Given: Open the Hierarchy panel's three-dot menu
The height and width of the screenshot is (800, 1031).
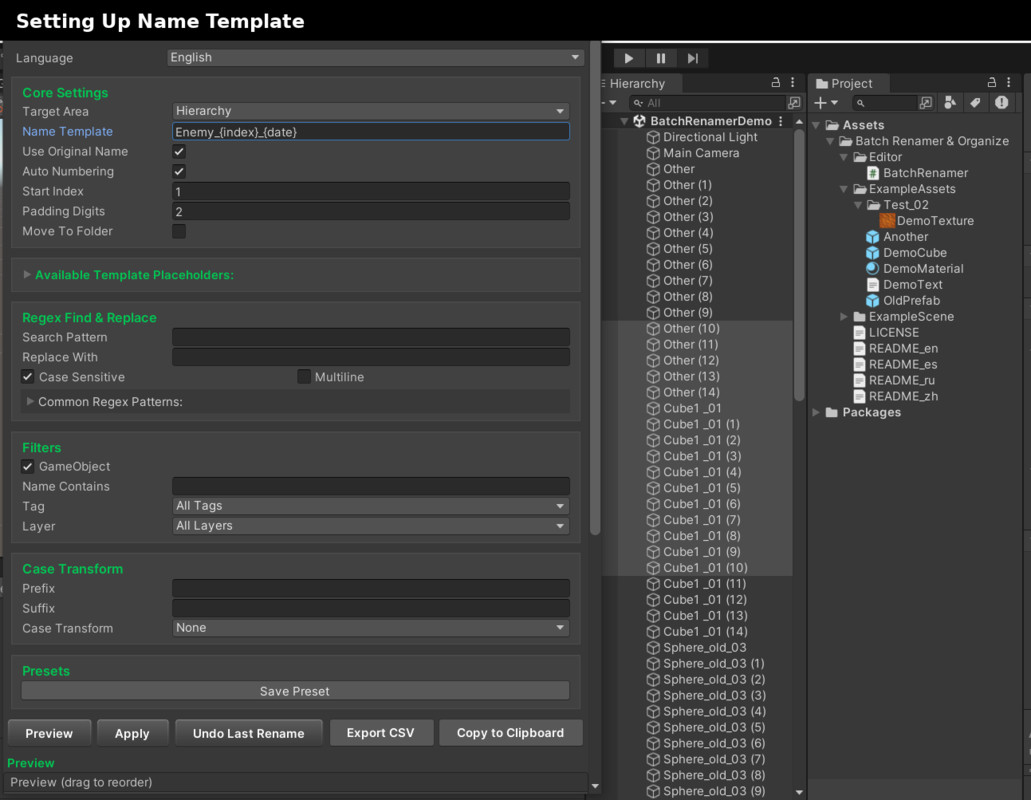Looking at the screenshot, I should click(793, 83).
